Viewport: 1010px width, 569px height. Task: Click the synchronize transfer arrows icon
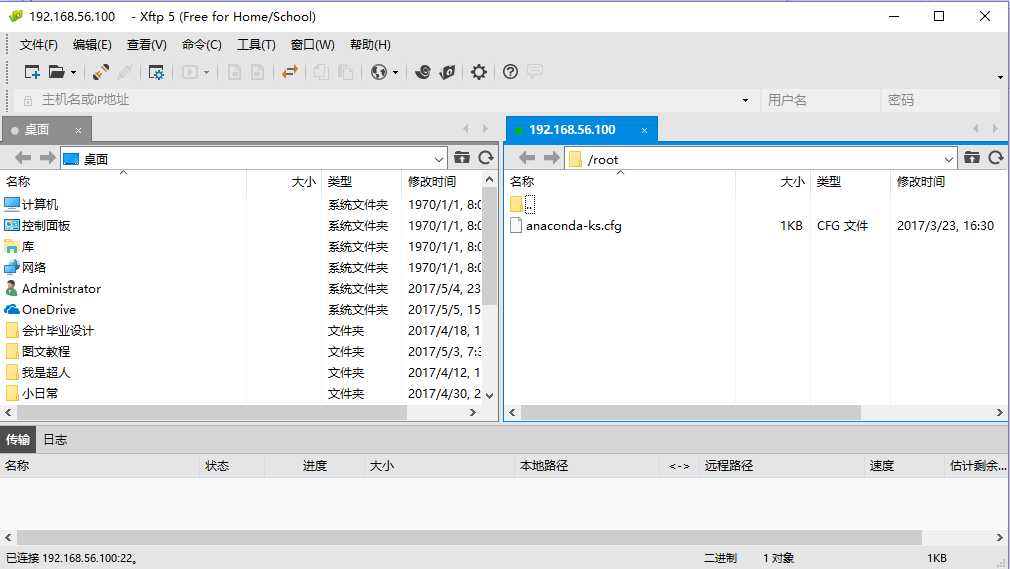pos(290,72)
